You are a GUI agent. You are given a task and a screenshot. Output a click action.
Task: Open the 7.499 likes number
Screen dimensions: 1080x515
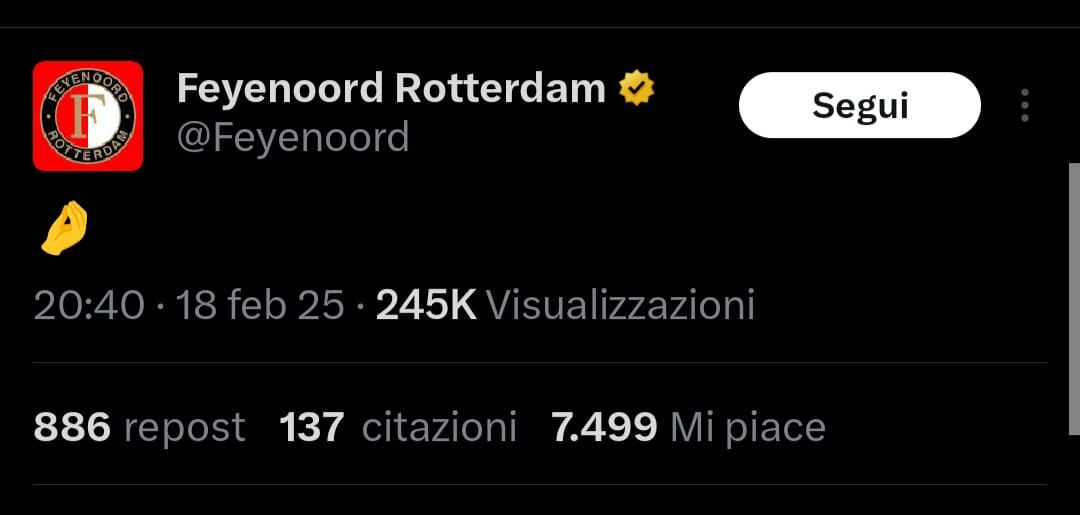tap(605, 427)
